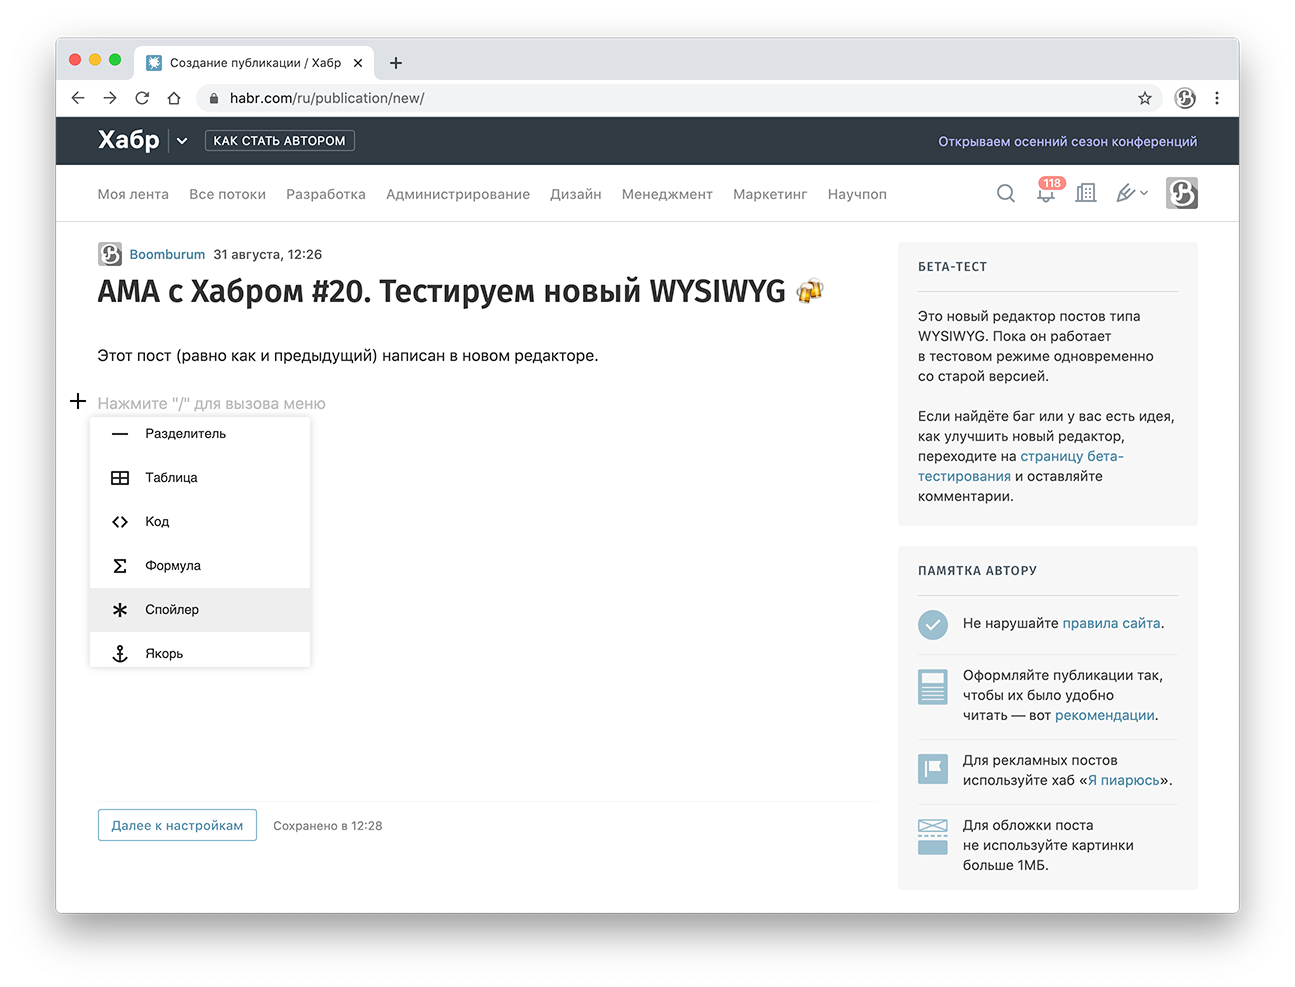Open the 'Разработка' section

[x=326, y=194]
